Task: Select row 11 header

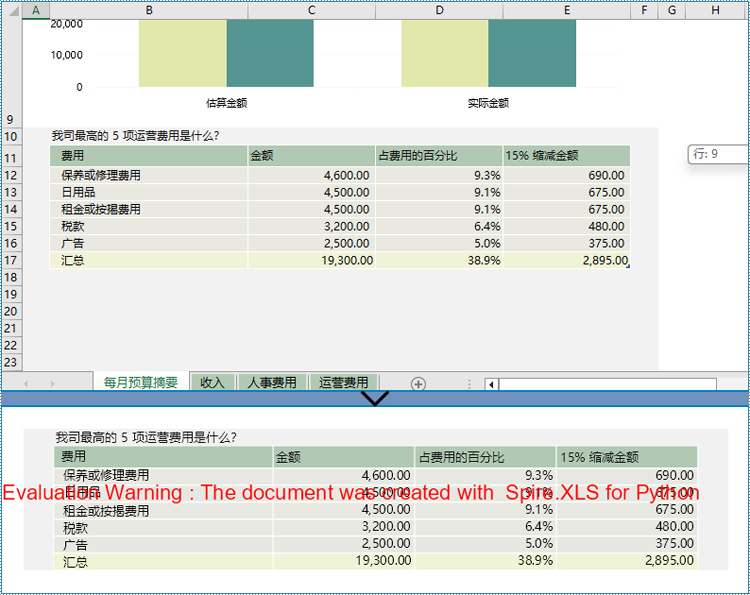Action: tap(11, 158)
